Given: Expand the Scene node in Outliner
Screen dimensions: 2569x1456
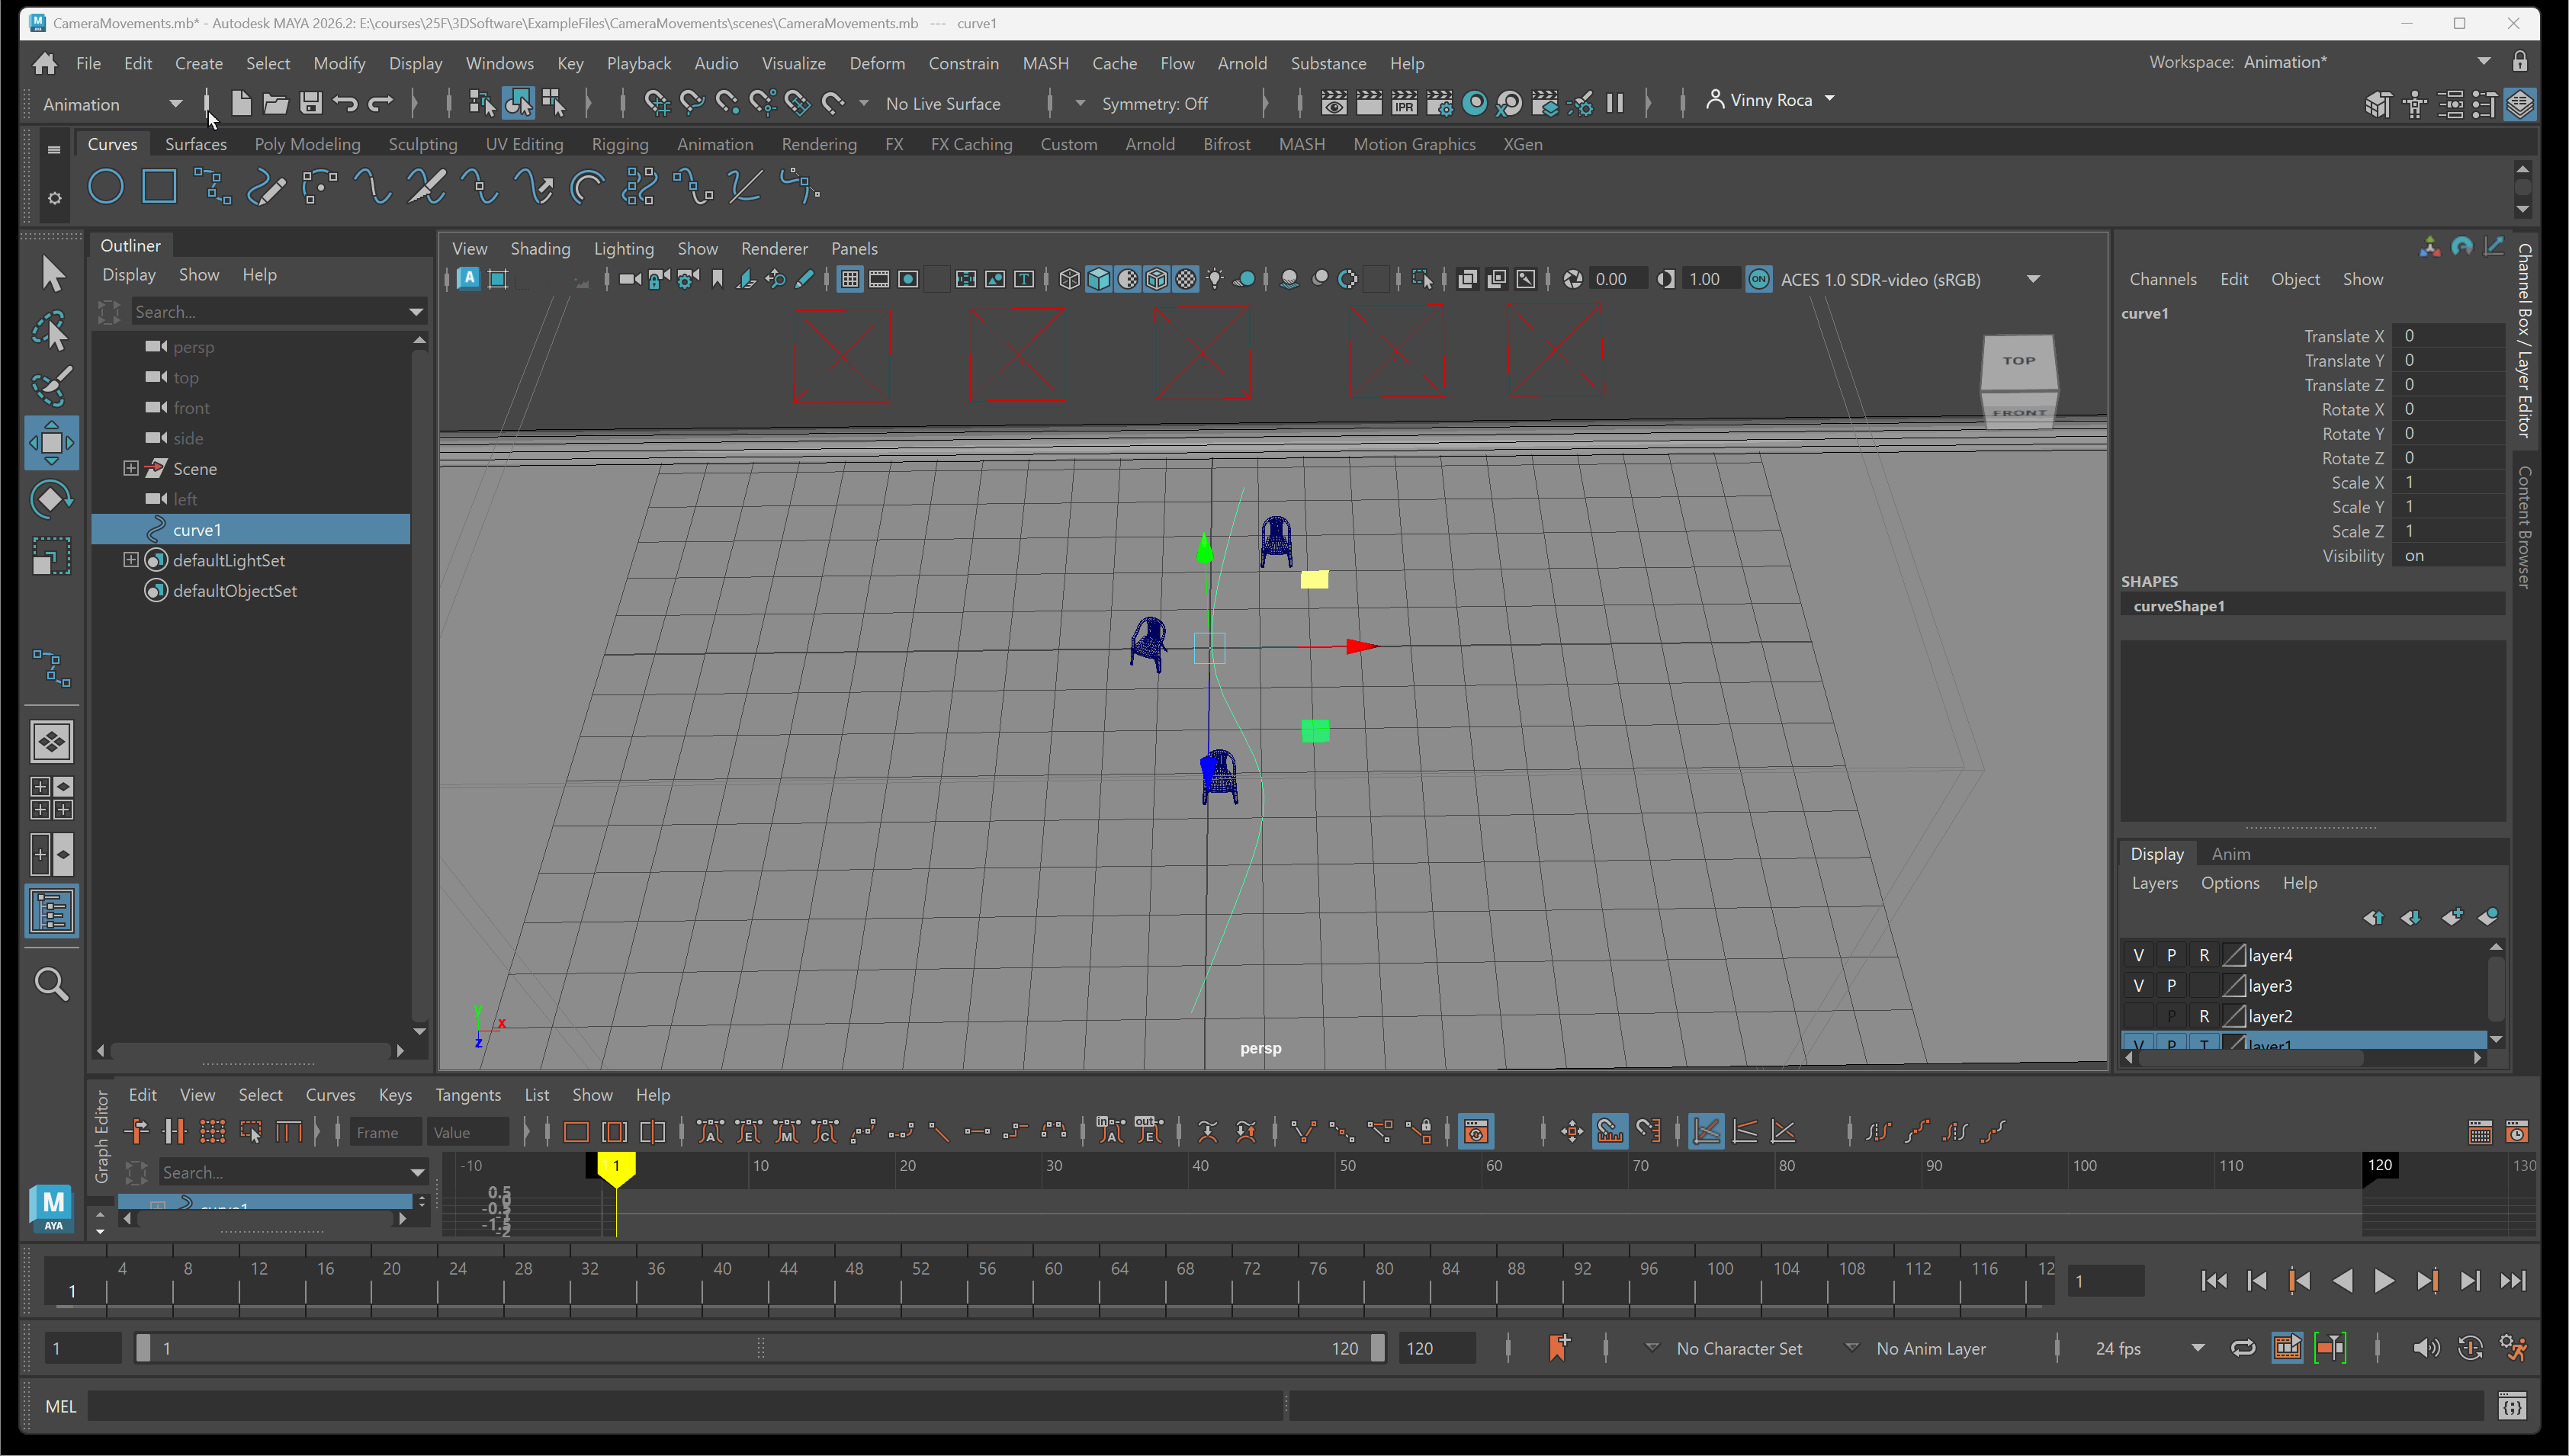Looking at the screenshot, I should (x=131, y=468).
